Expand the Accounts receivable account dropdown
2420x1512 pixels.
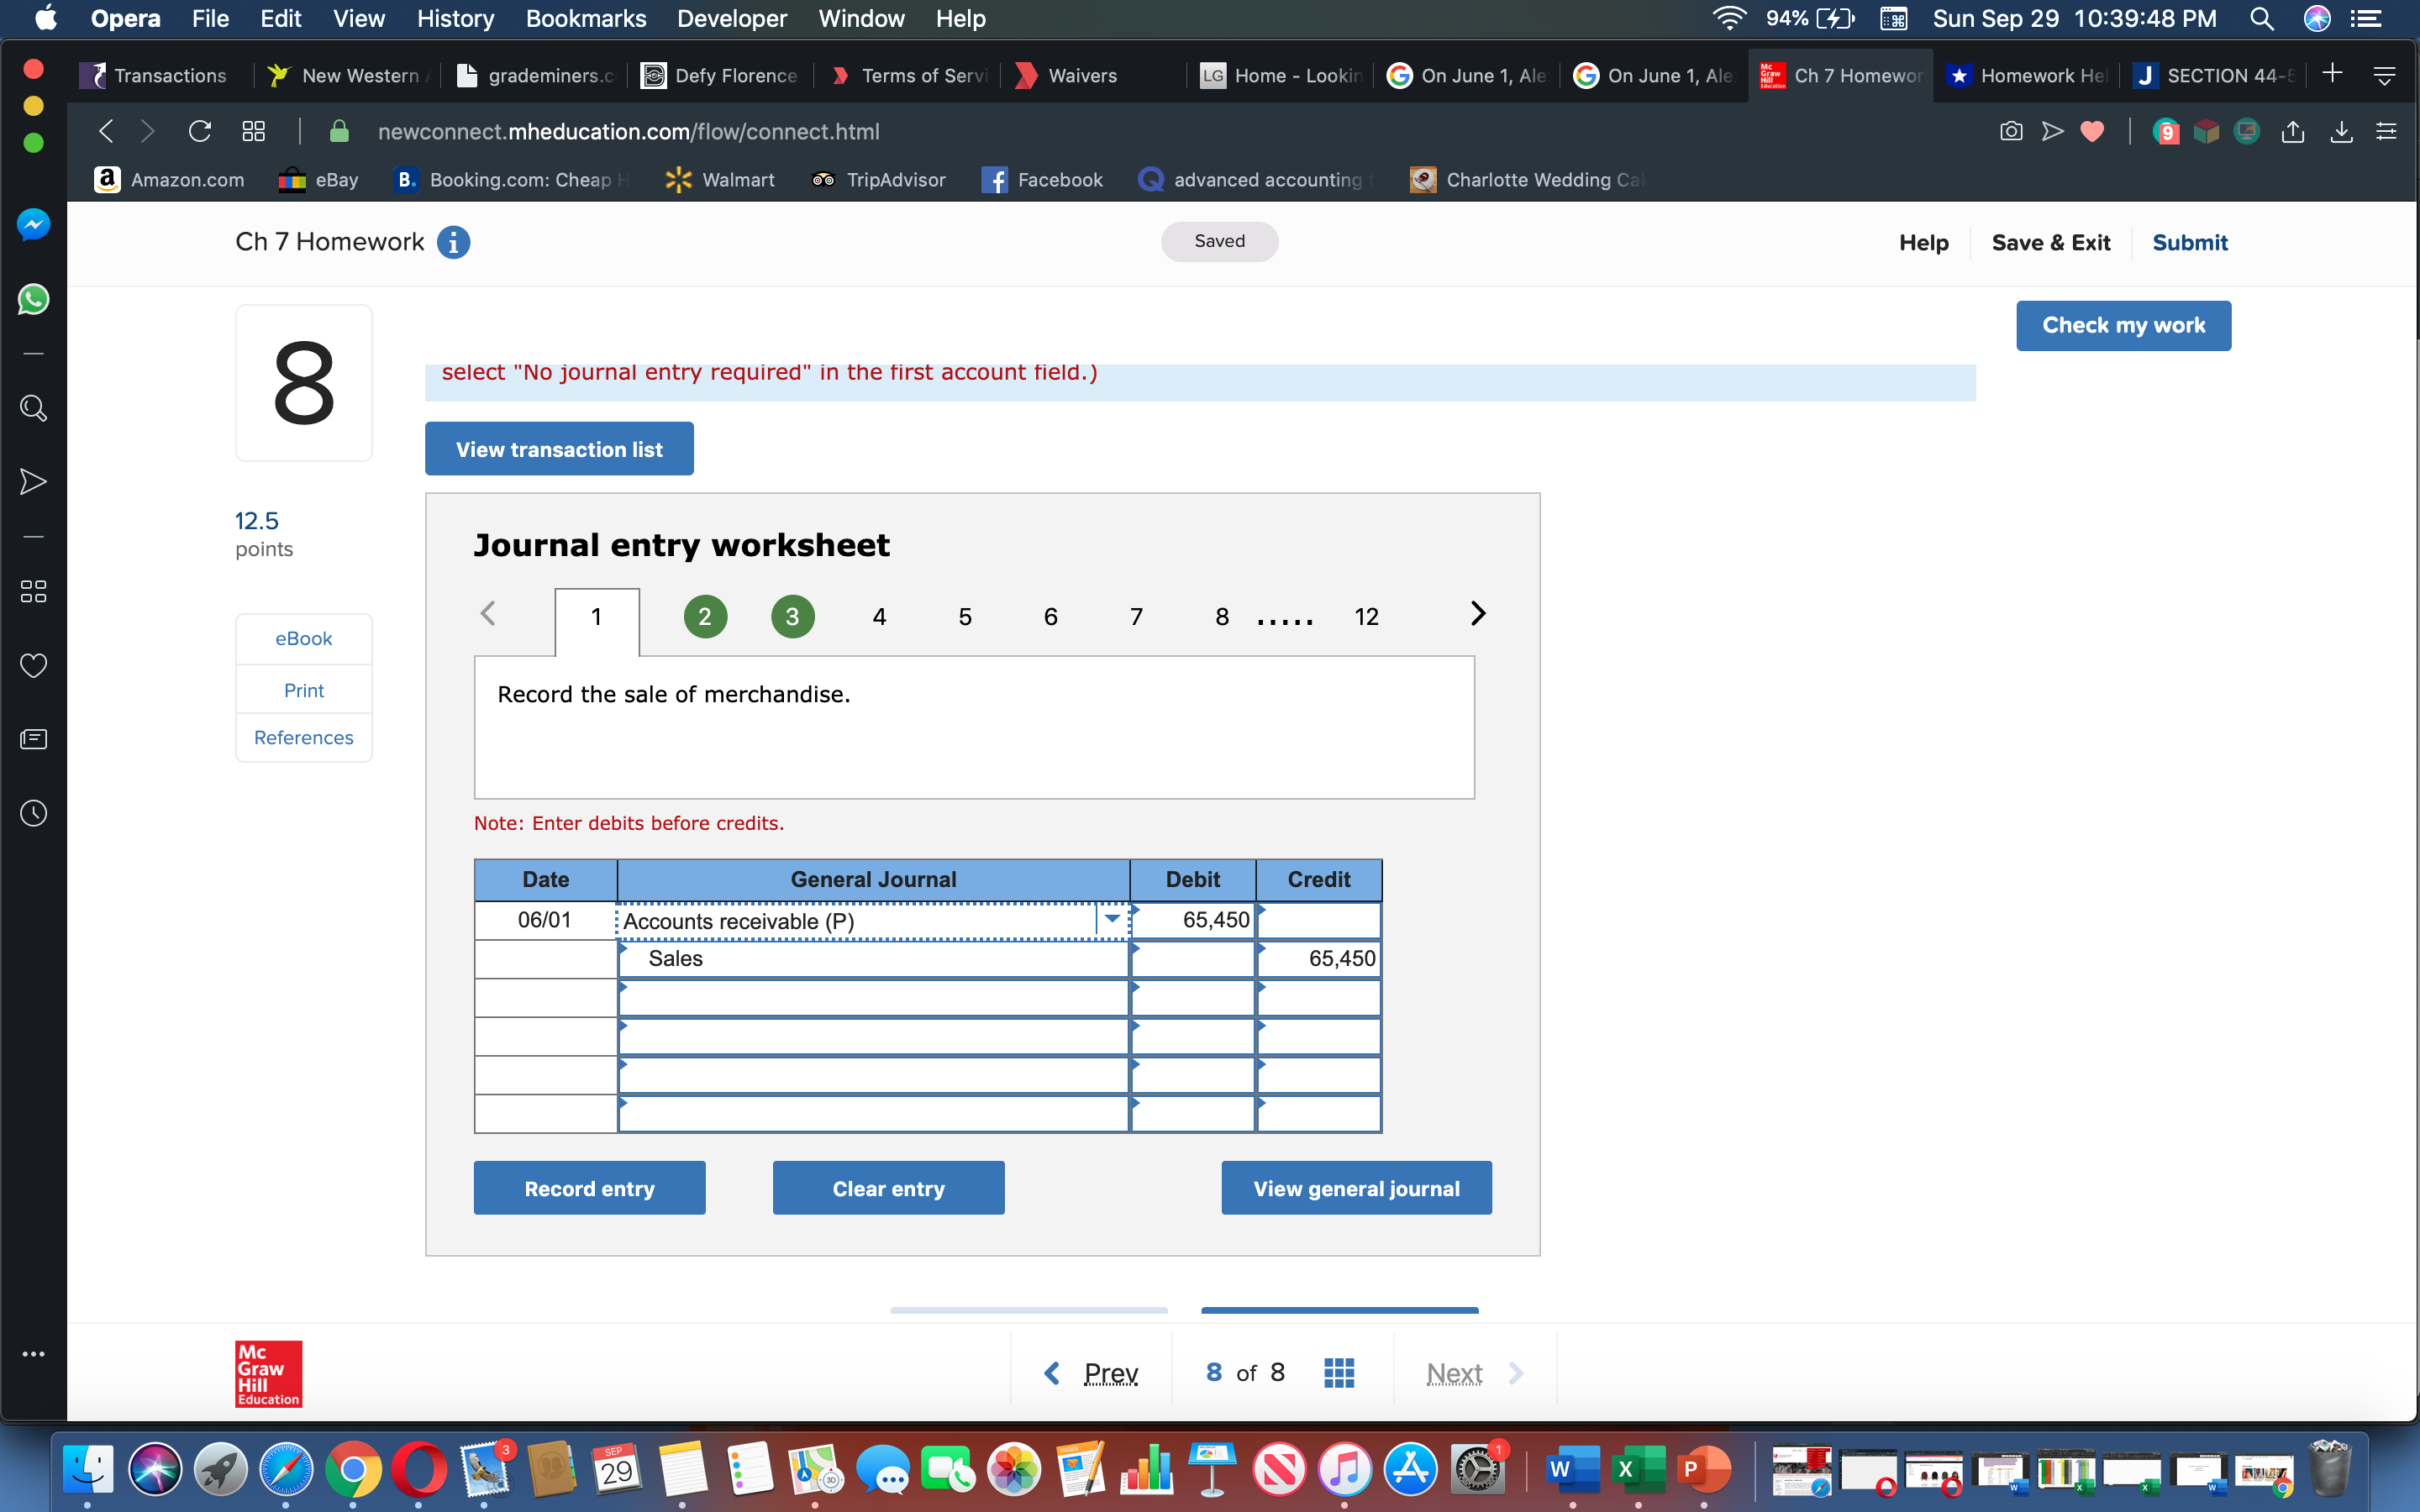pyautogui.click(x=1111, y=919)
